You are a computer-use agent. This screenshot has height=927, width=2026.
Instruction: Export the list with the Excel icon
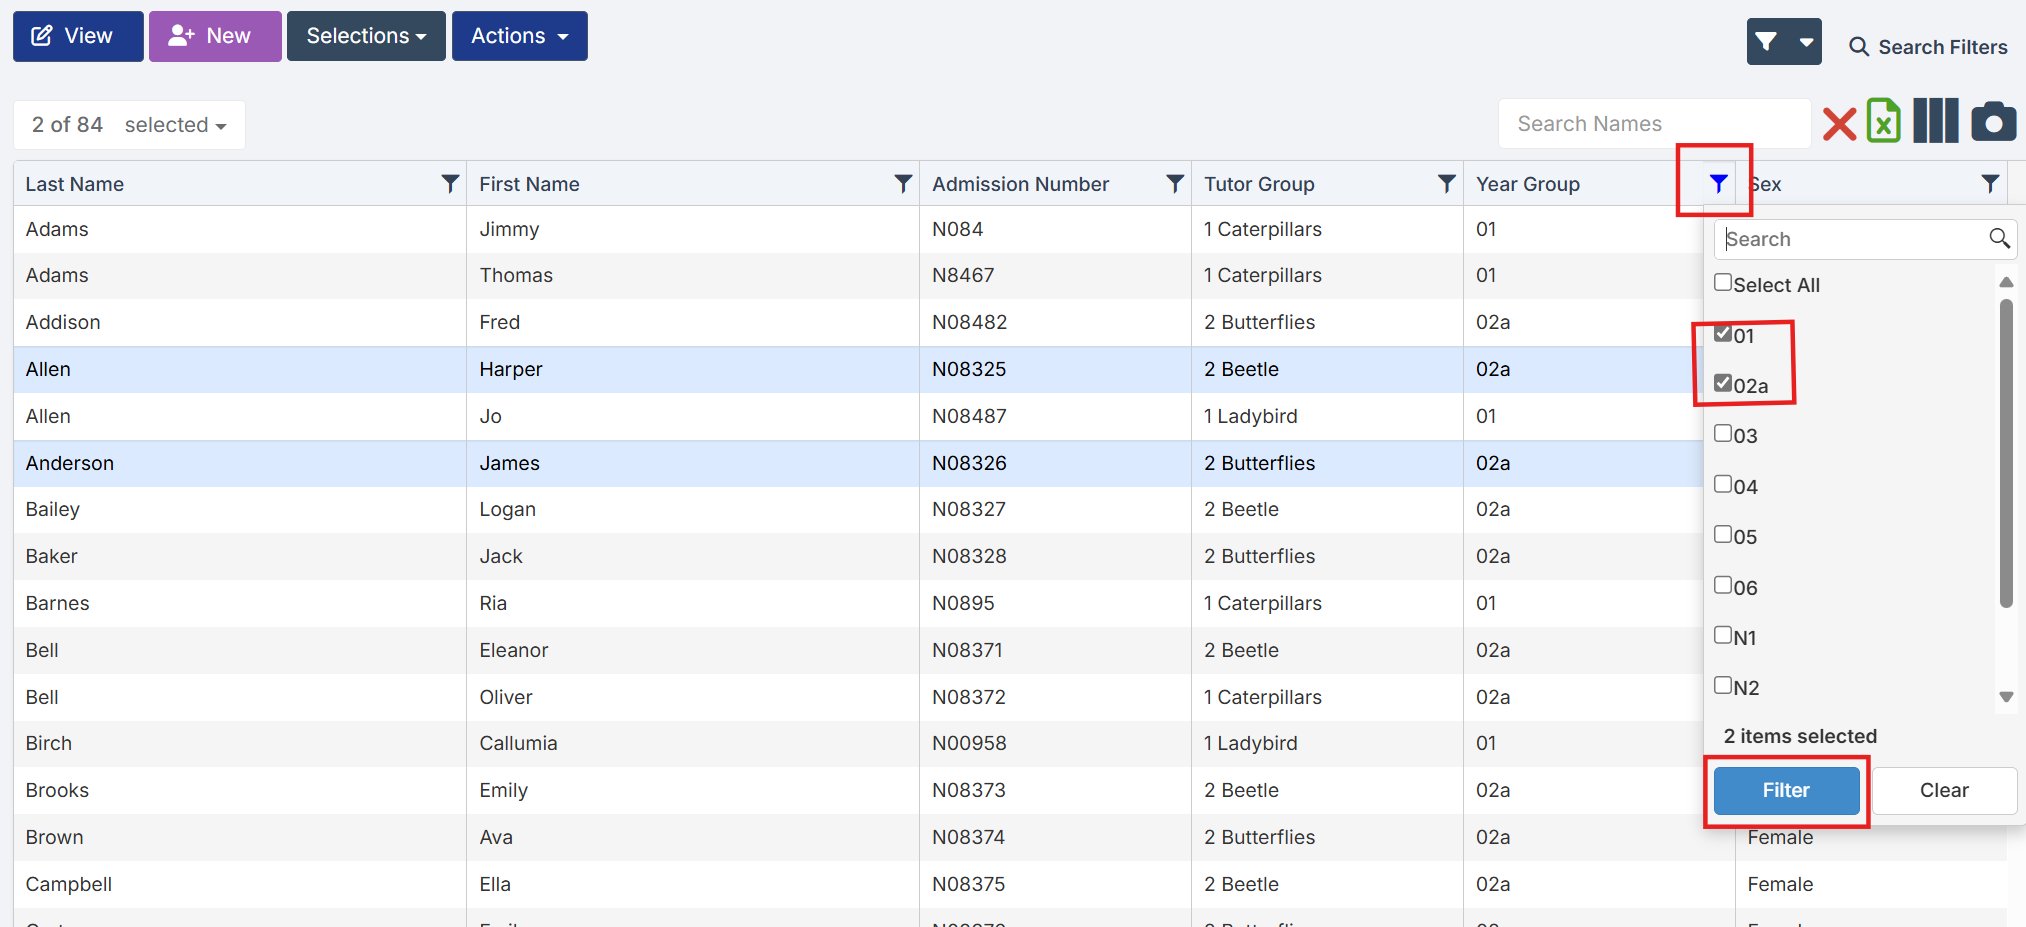click(1884, 122)
